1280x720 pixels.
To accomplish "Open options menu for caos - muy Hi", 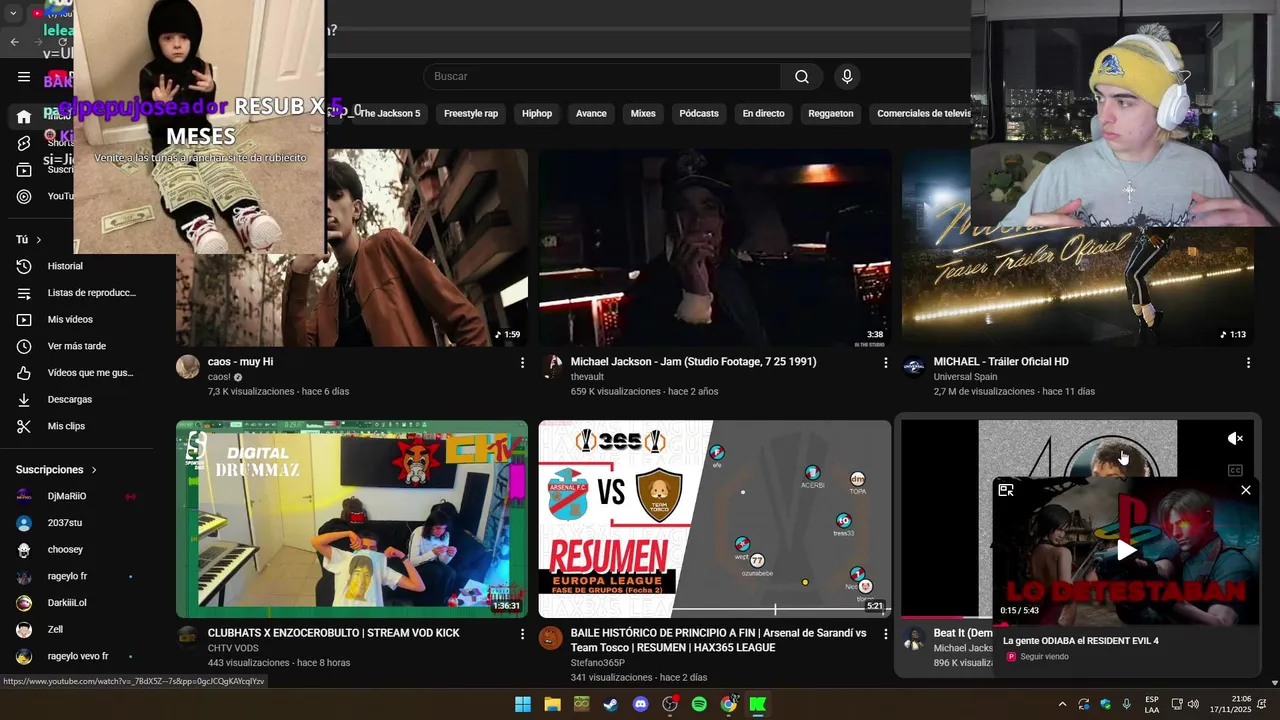I will coord(522,363).
